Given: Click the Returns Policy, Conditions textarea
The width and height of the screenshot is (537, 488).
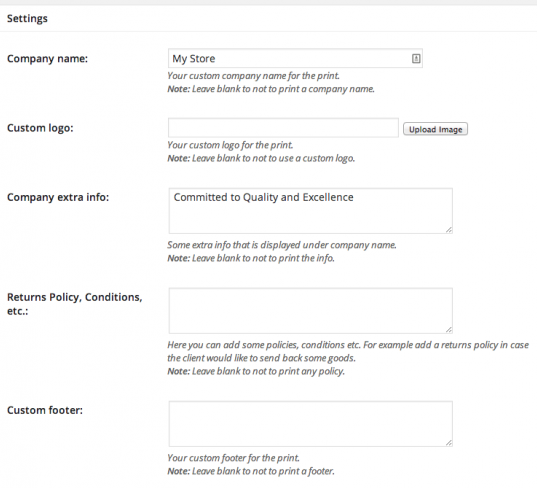Looking at the screenshot, I should (311, 311).
